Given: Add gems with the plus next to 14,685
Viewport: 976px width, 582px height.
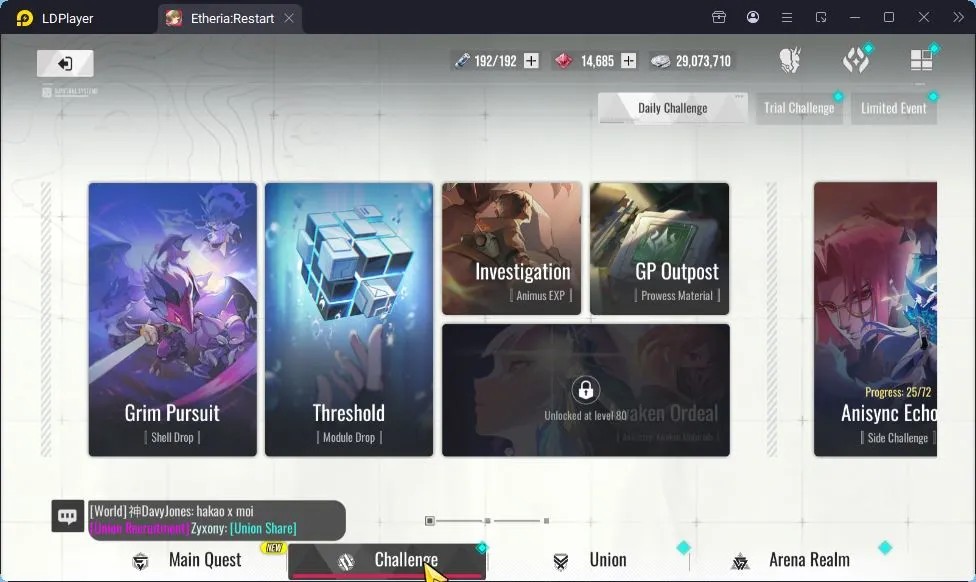Looking at the screenshot, I should click(629, 60).
